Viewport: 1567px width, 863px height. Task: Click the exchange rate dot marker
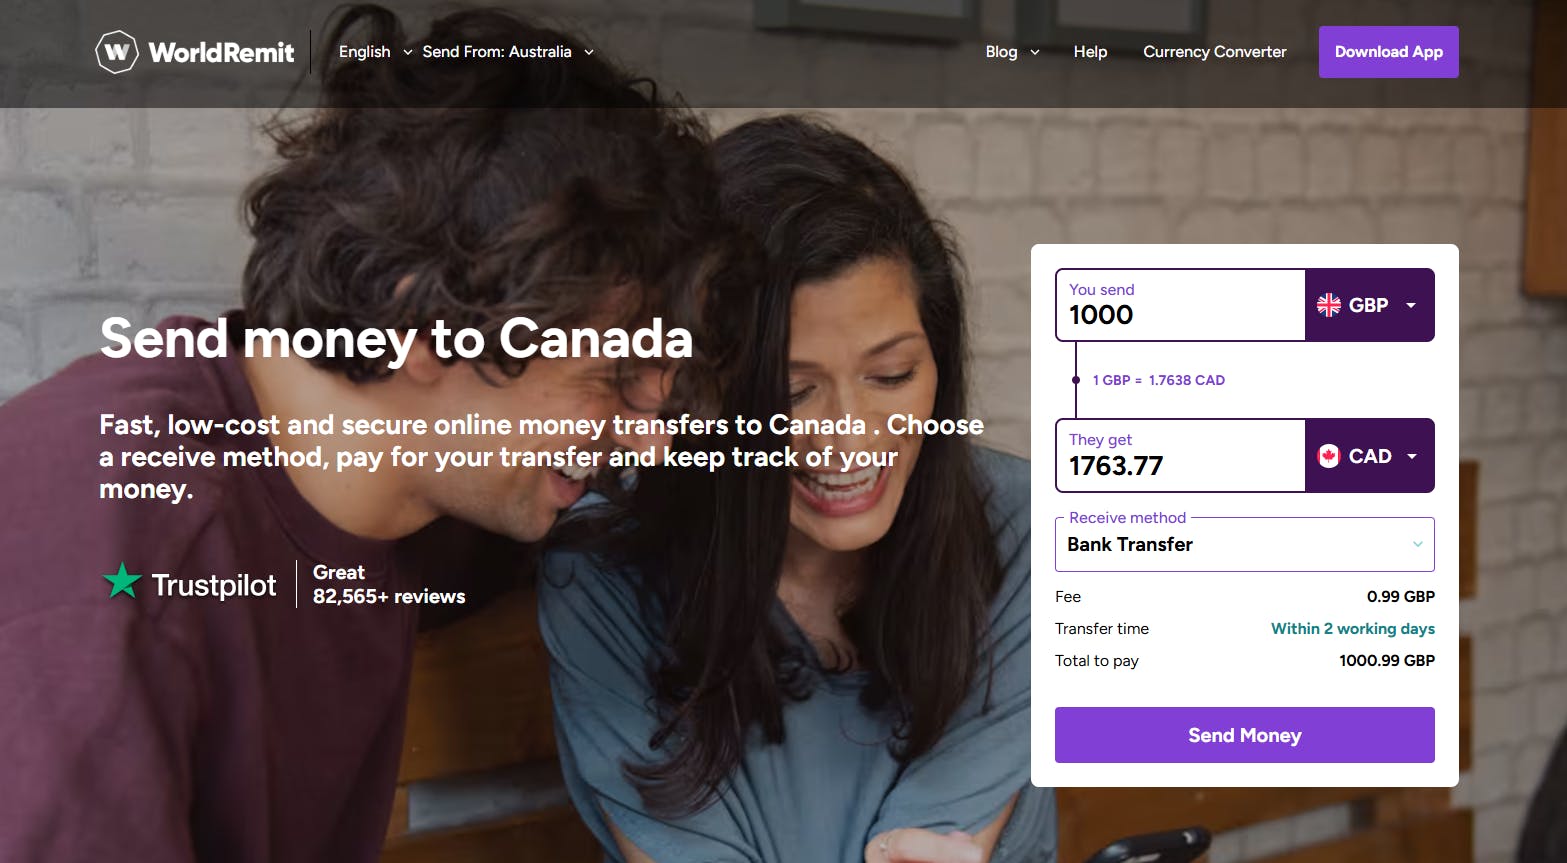1076,380
